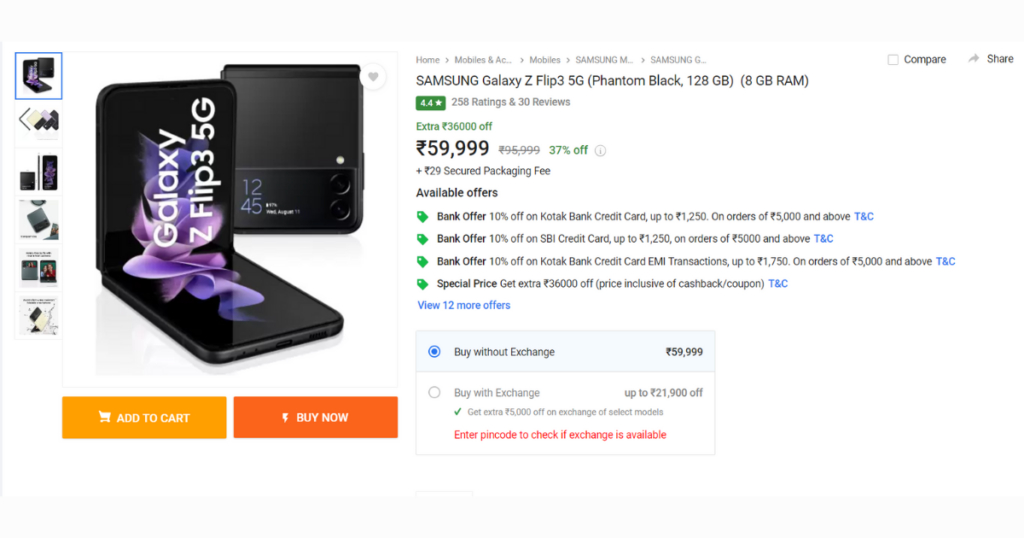1024x538 pixels.
Task: Click 258 Ratings & 30 Reviews link
Action: pos(511,102)
